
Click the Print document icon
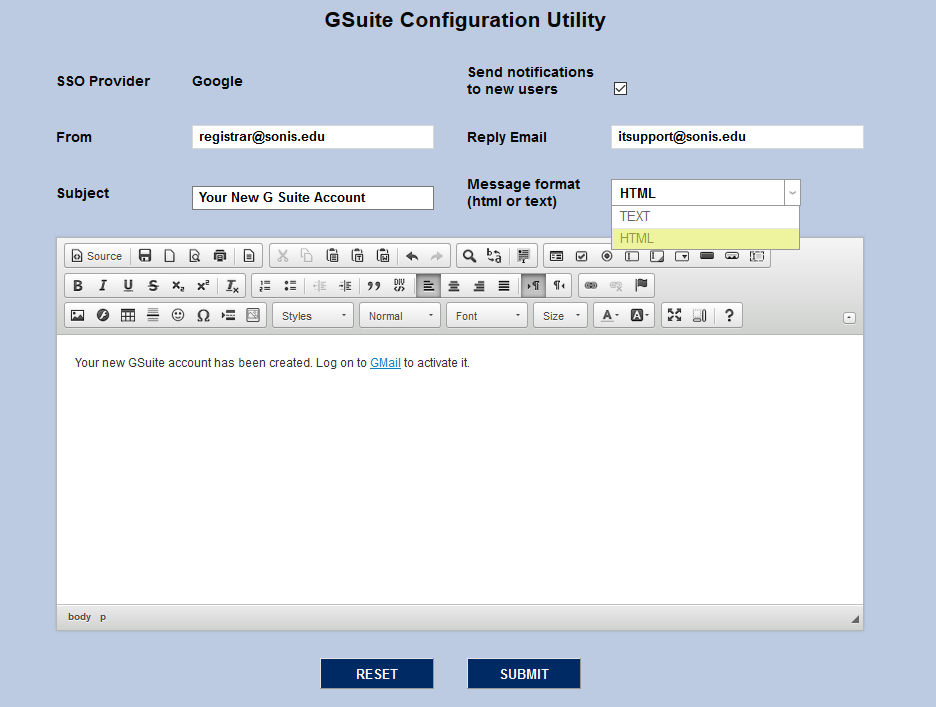220,255
